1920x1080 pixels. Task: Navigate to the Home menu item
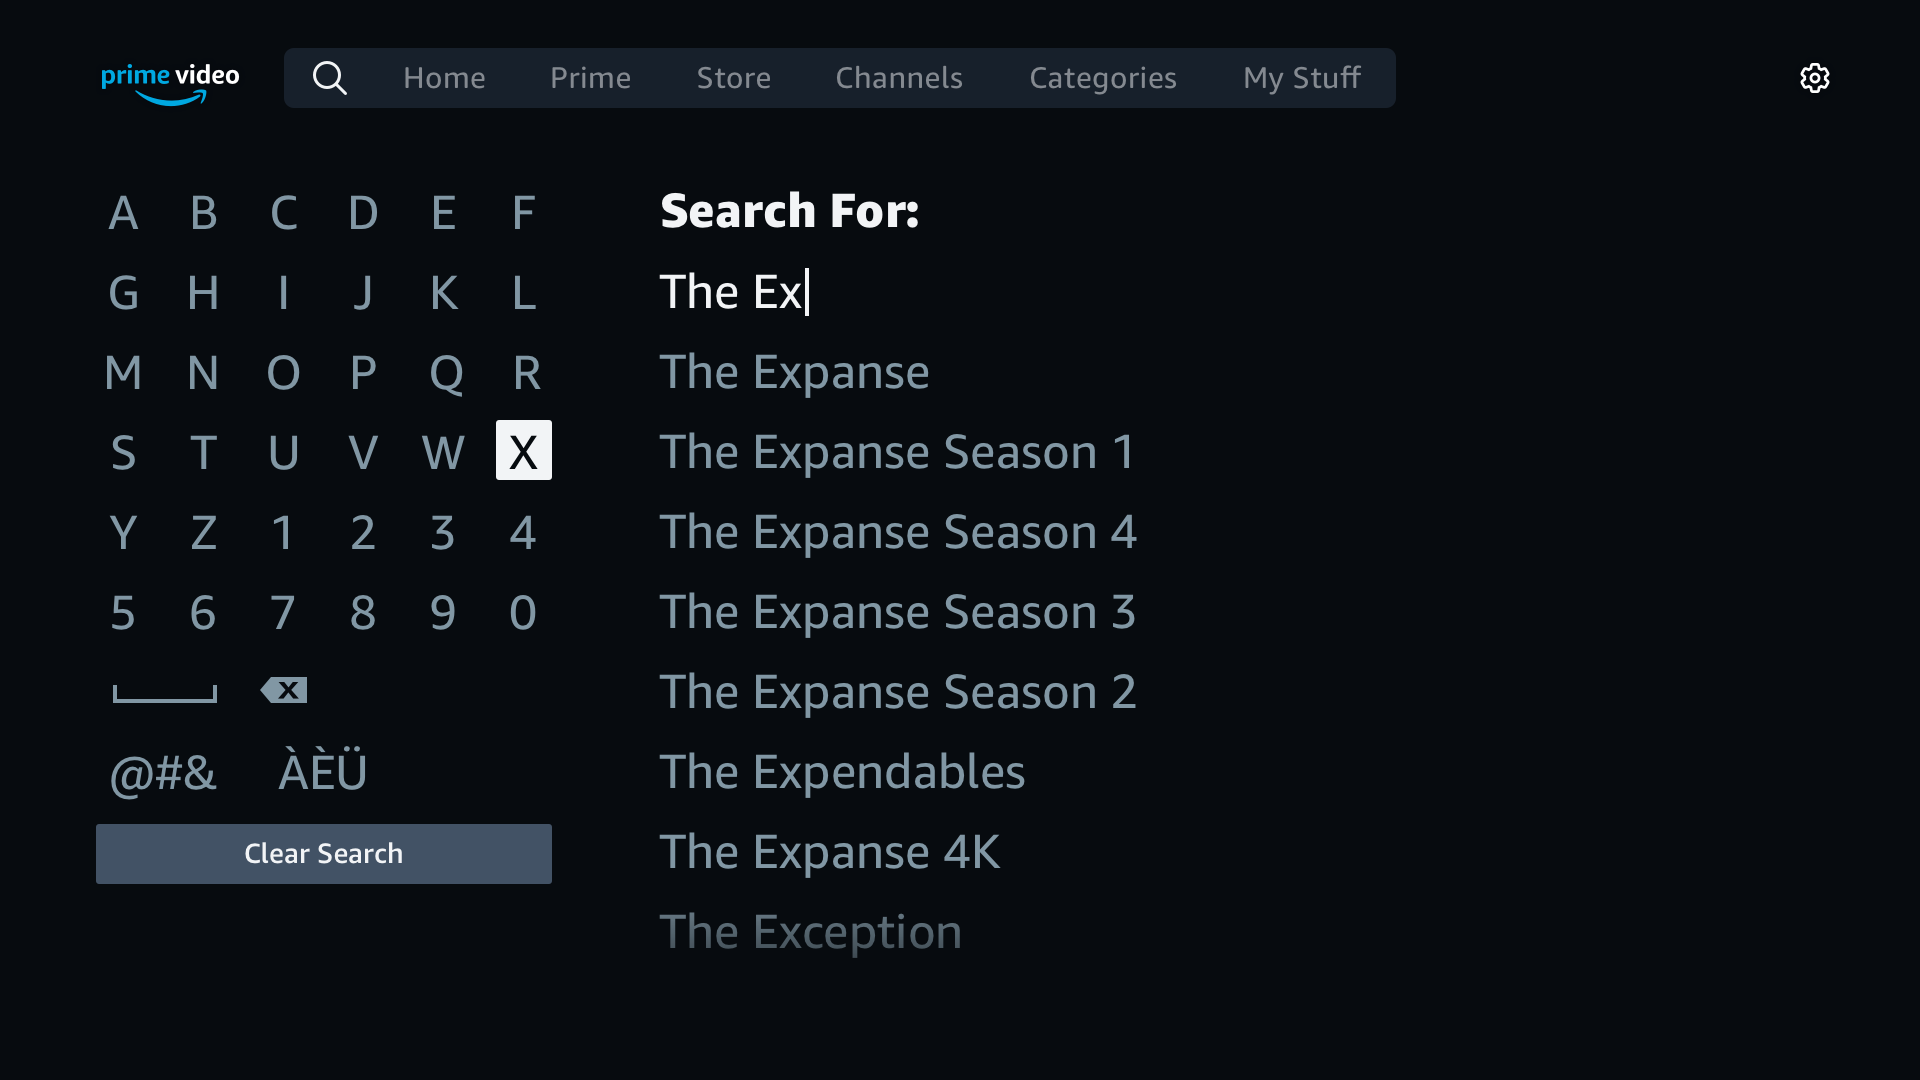click(x=444, y=77)
